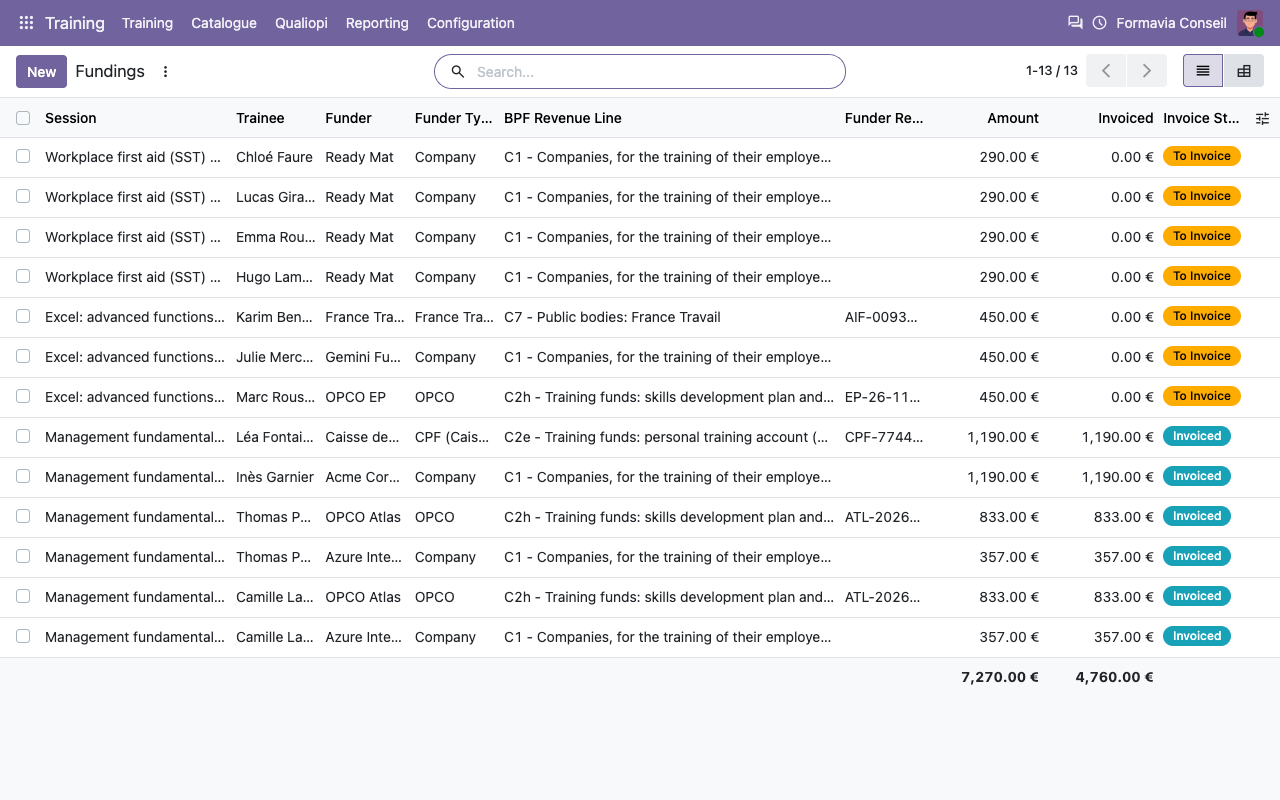Click the New button

coord(42,71)
